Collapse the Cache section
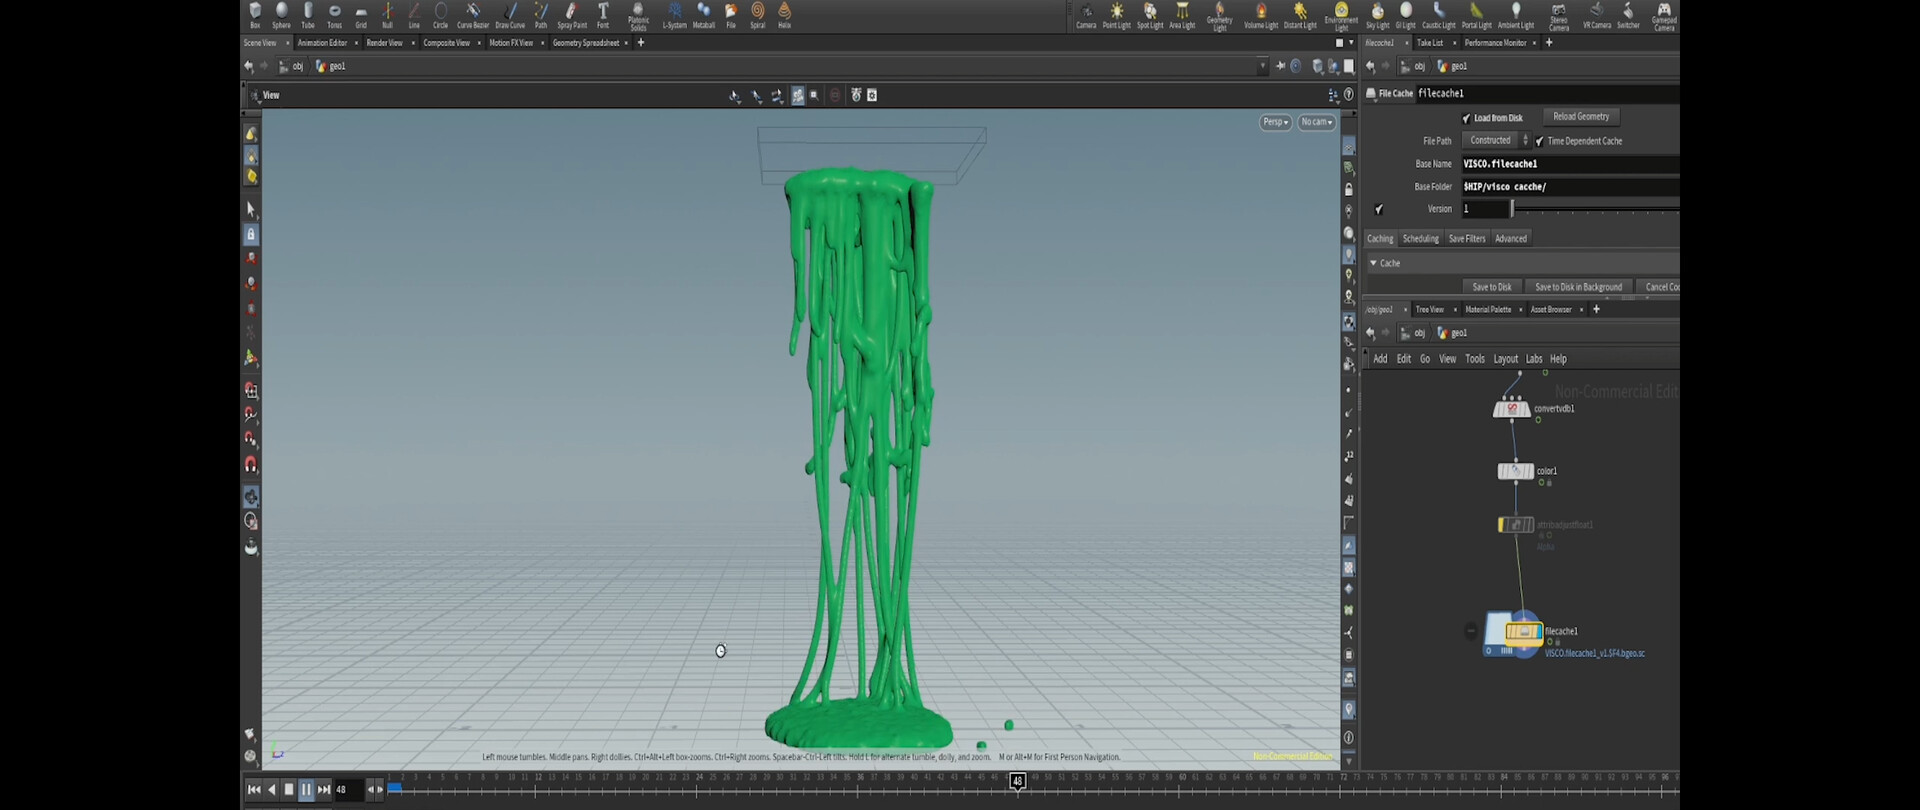1920x810 pixels. [1374, 263]
